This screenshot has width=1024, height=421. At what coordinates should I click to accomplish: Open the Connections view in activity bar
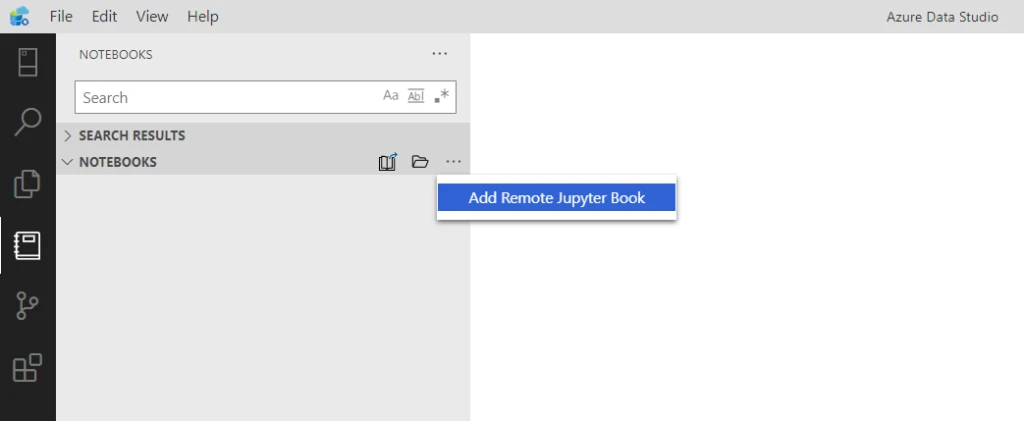[x=27, y=61]
